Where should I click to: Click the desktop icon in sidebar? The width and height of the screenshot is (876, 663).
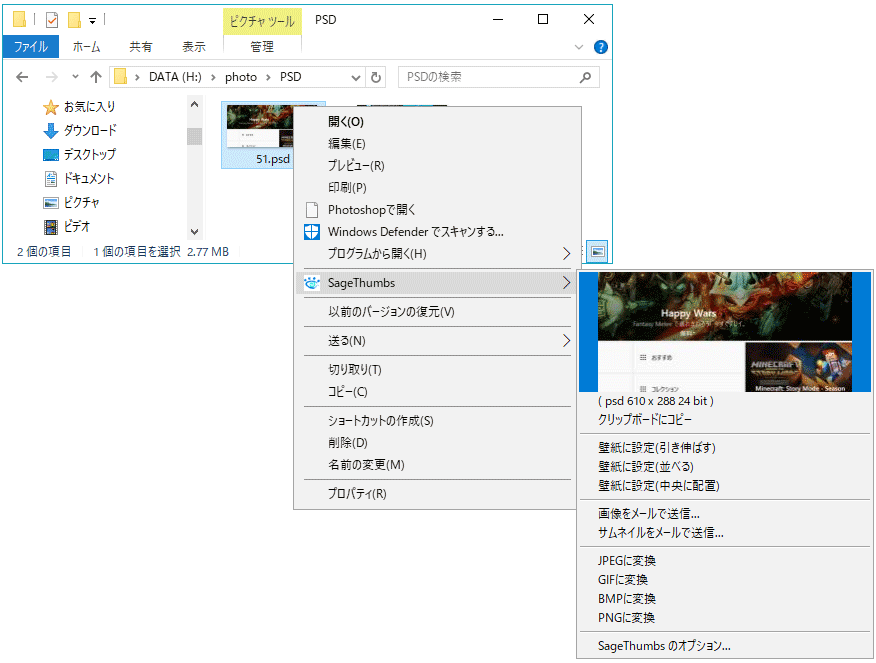tap(51, 155)
